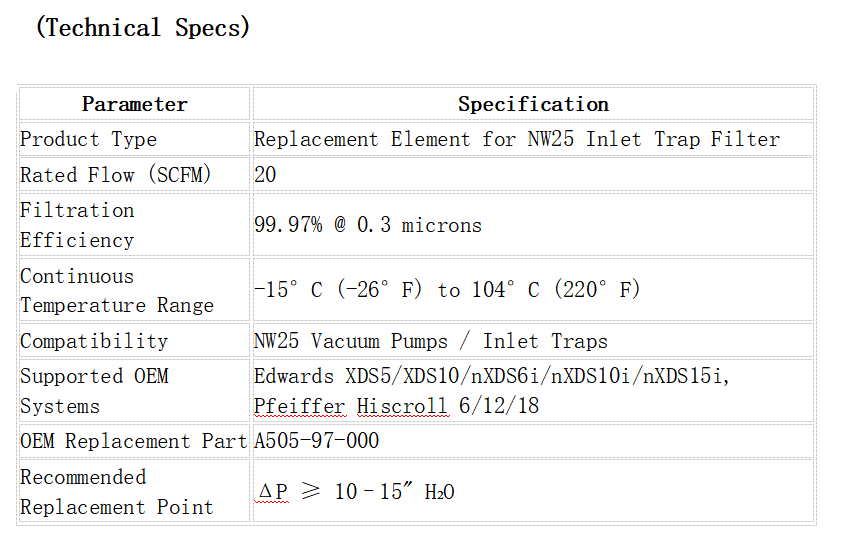Viewport: 857px width, 555px height.
Task: Click the temperature range value starting "-15° C"
Action: point(446,290)
